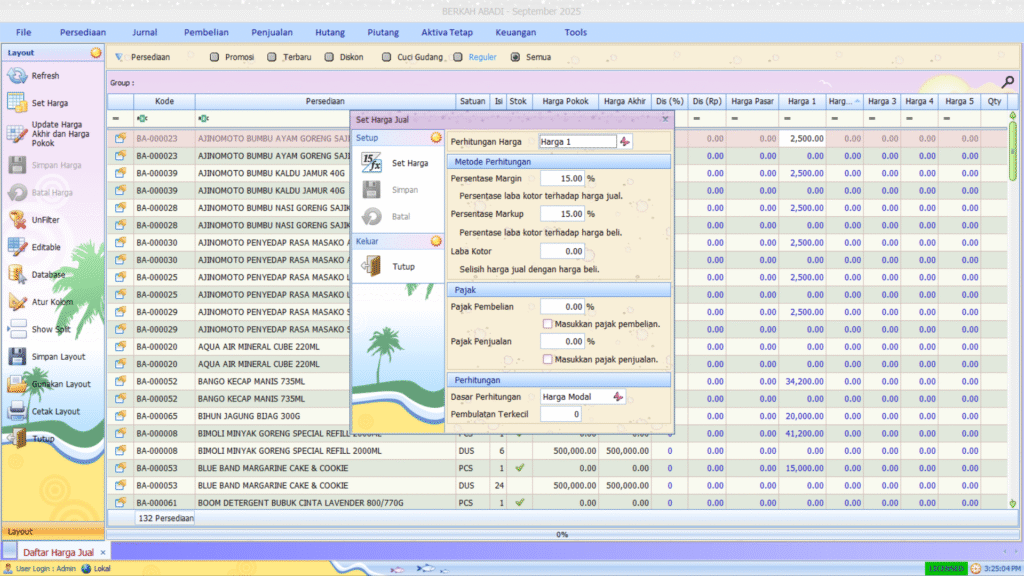This screenshot has width=1024, height=576.
Task: Enable Masukkan pajak pembelian checkbox
Action: [547, 324]
